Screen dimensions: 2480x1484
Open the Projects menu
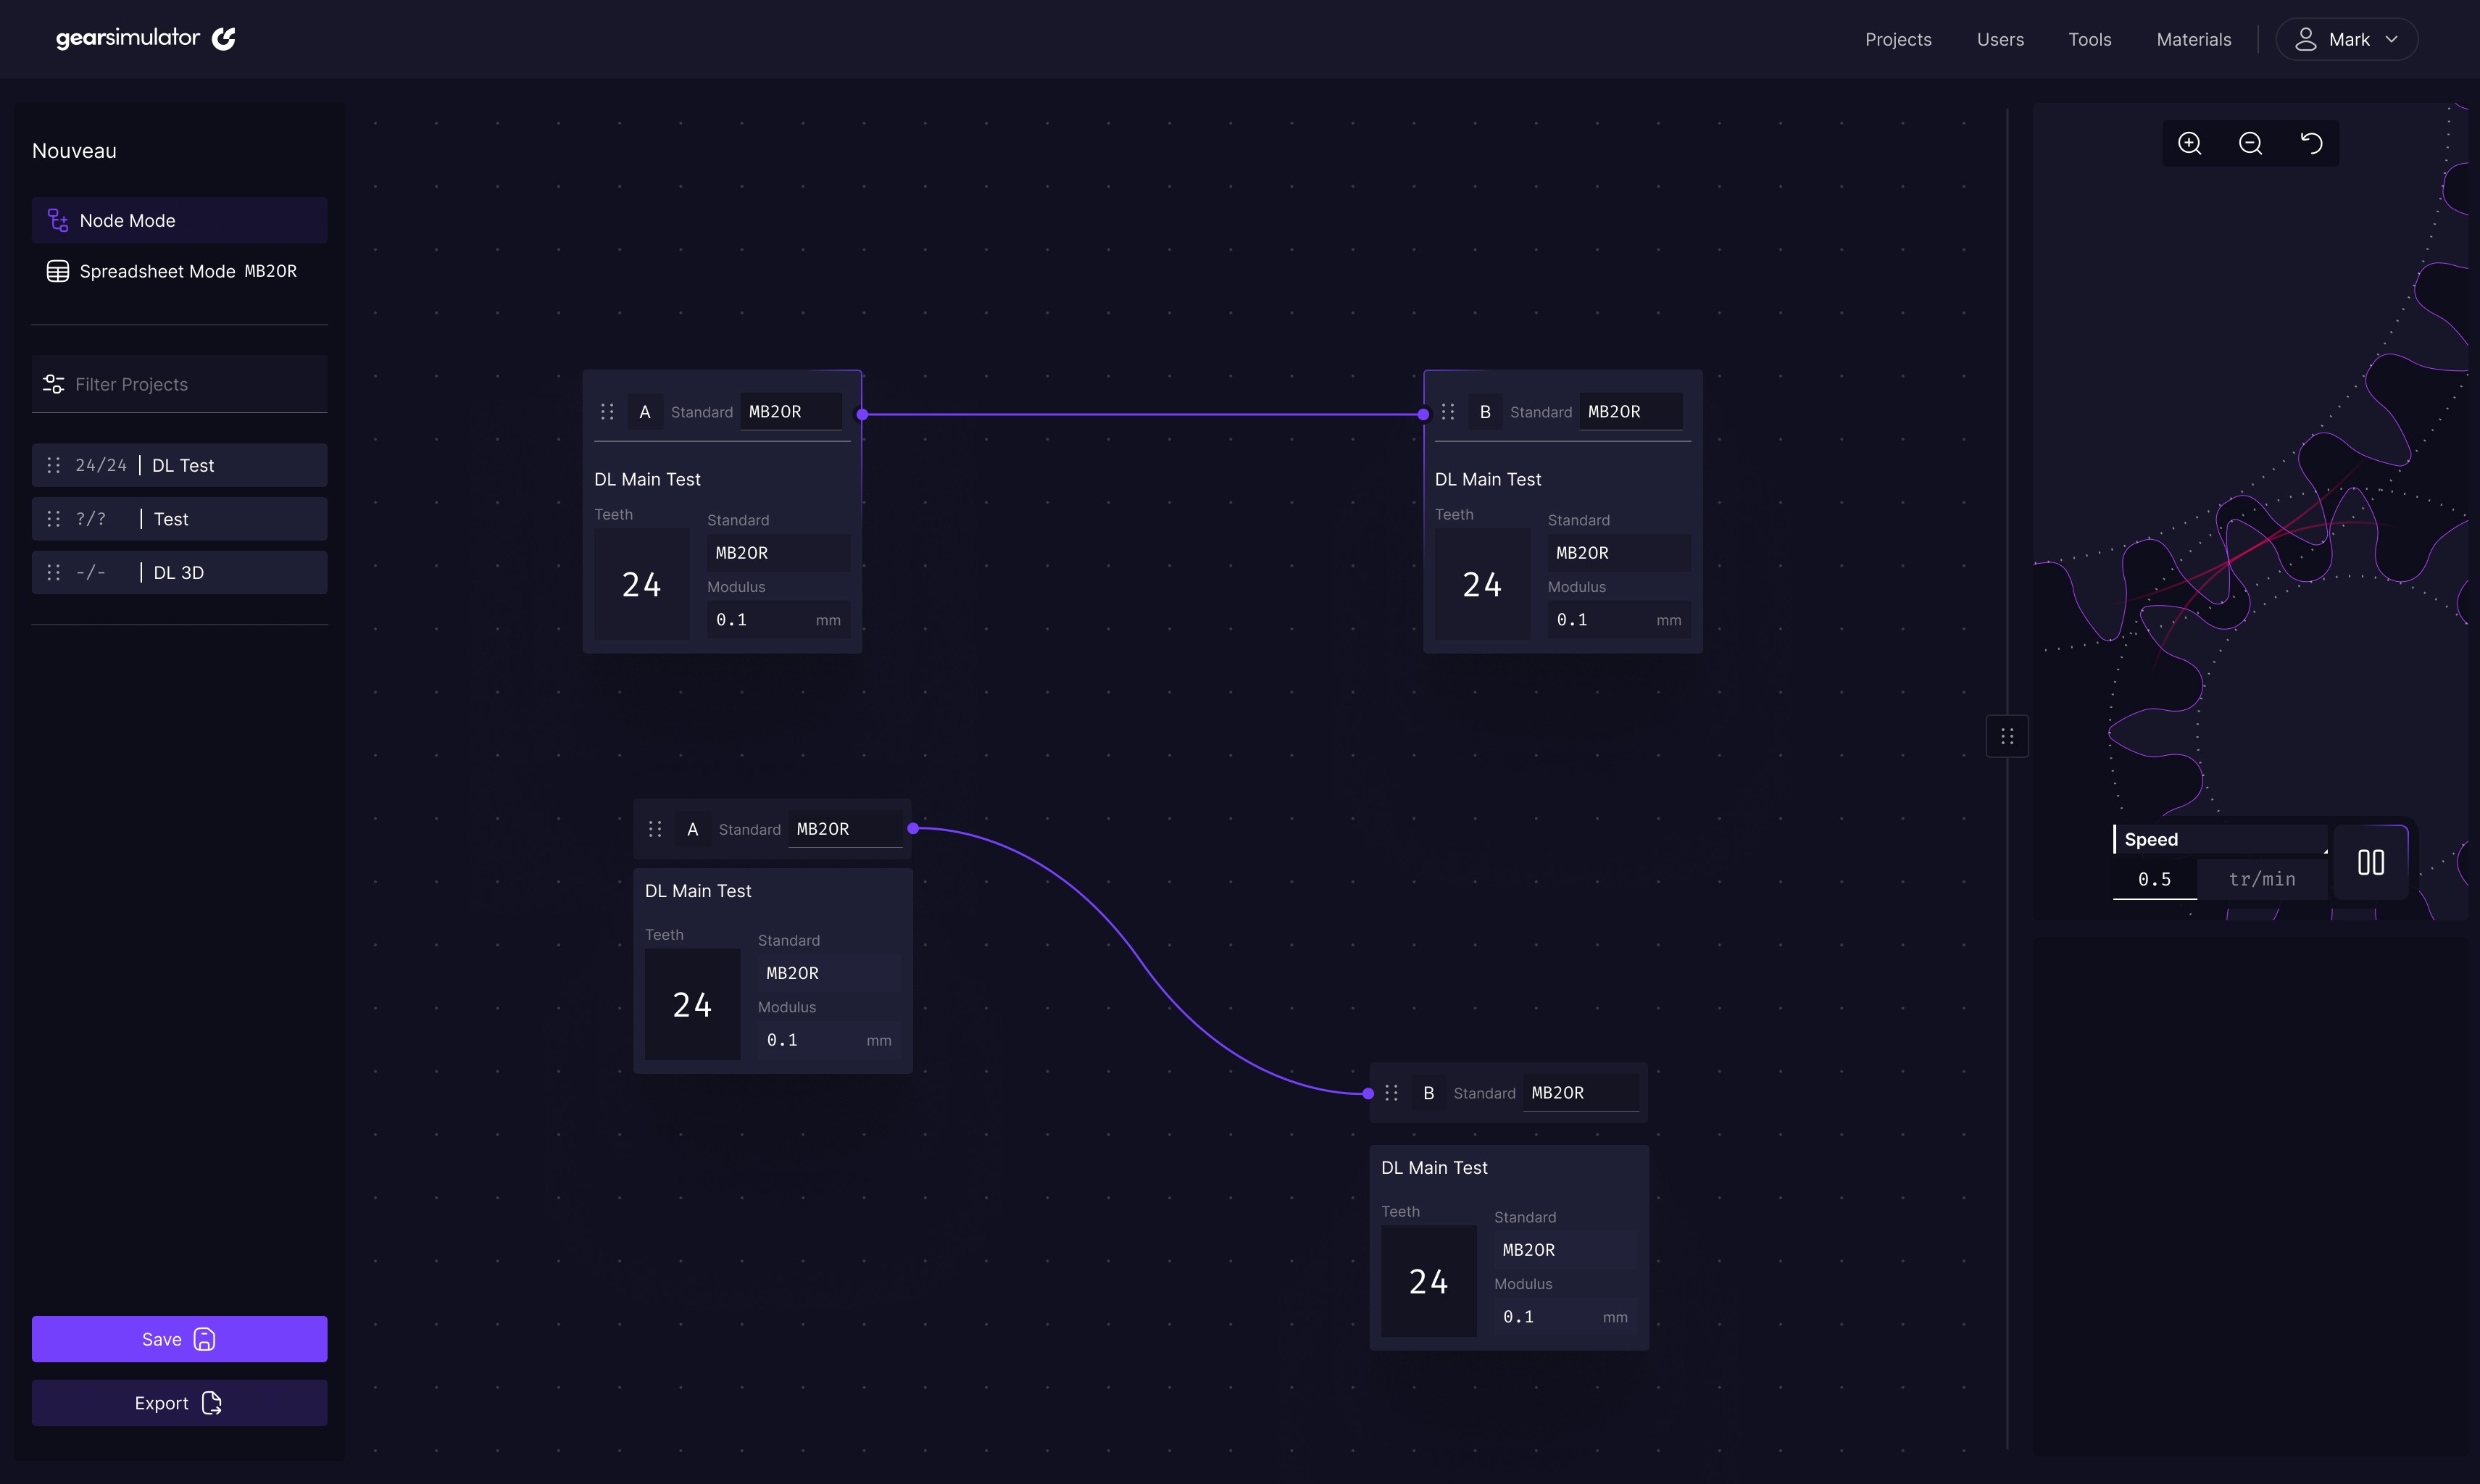tap(1898, 39)
